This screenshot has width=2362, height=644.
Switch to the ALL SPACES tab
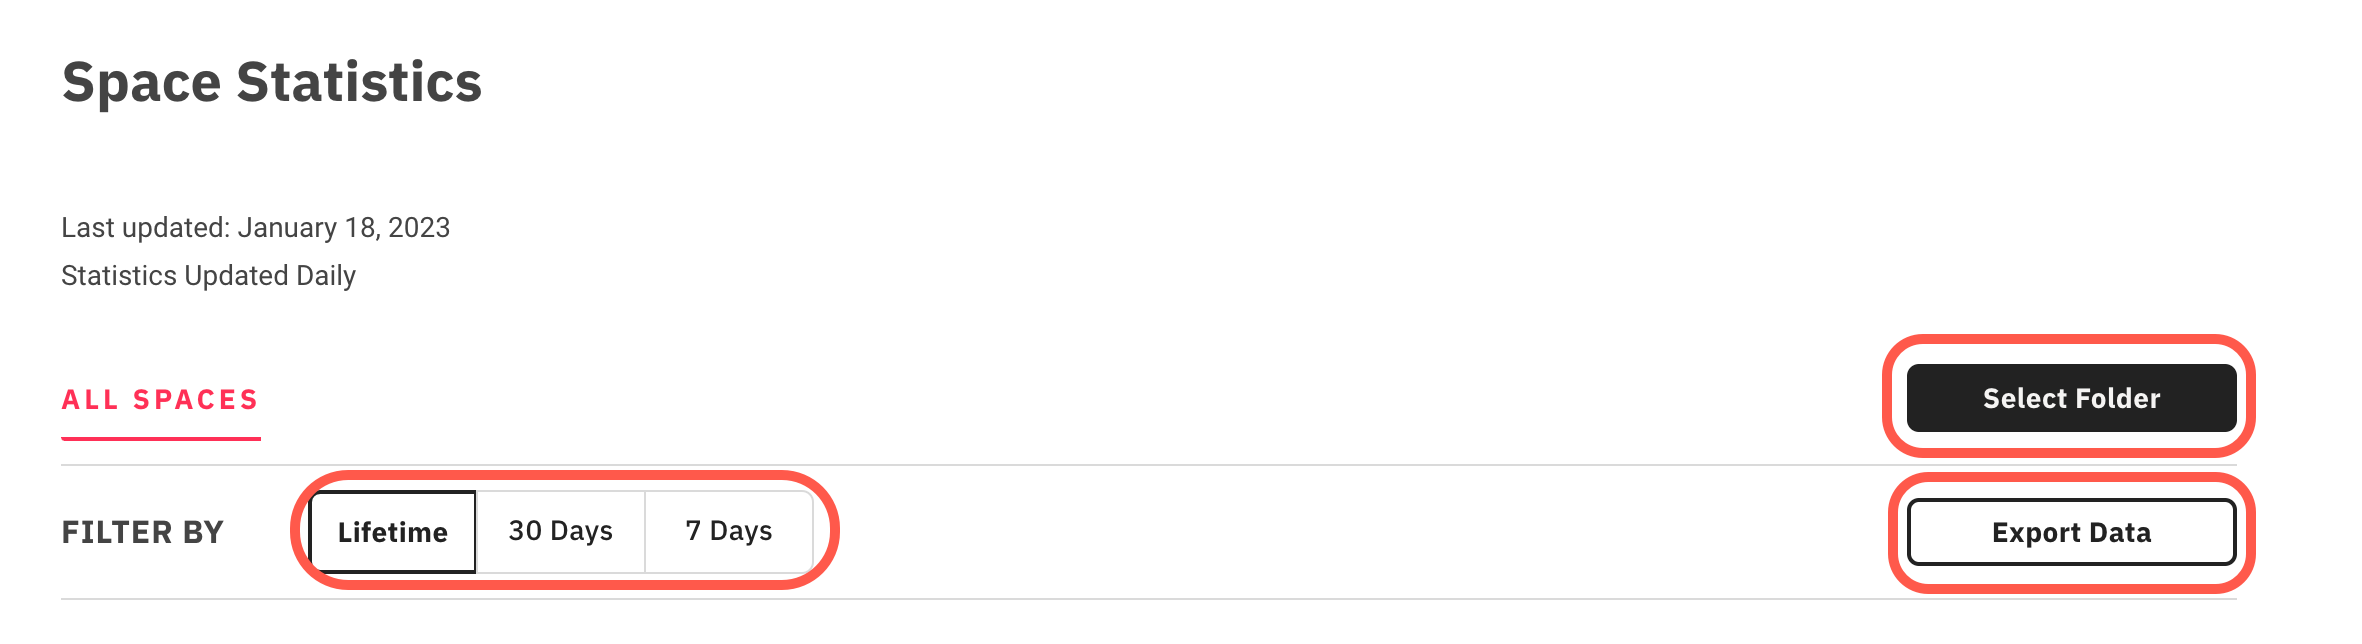point(160,400)
